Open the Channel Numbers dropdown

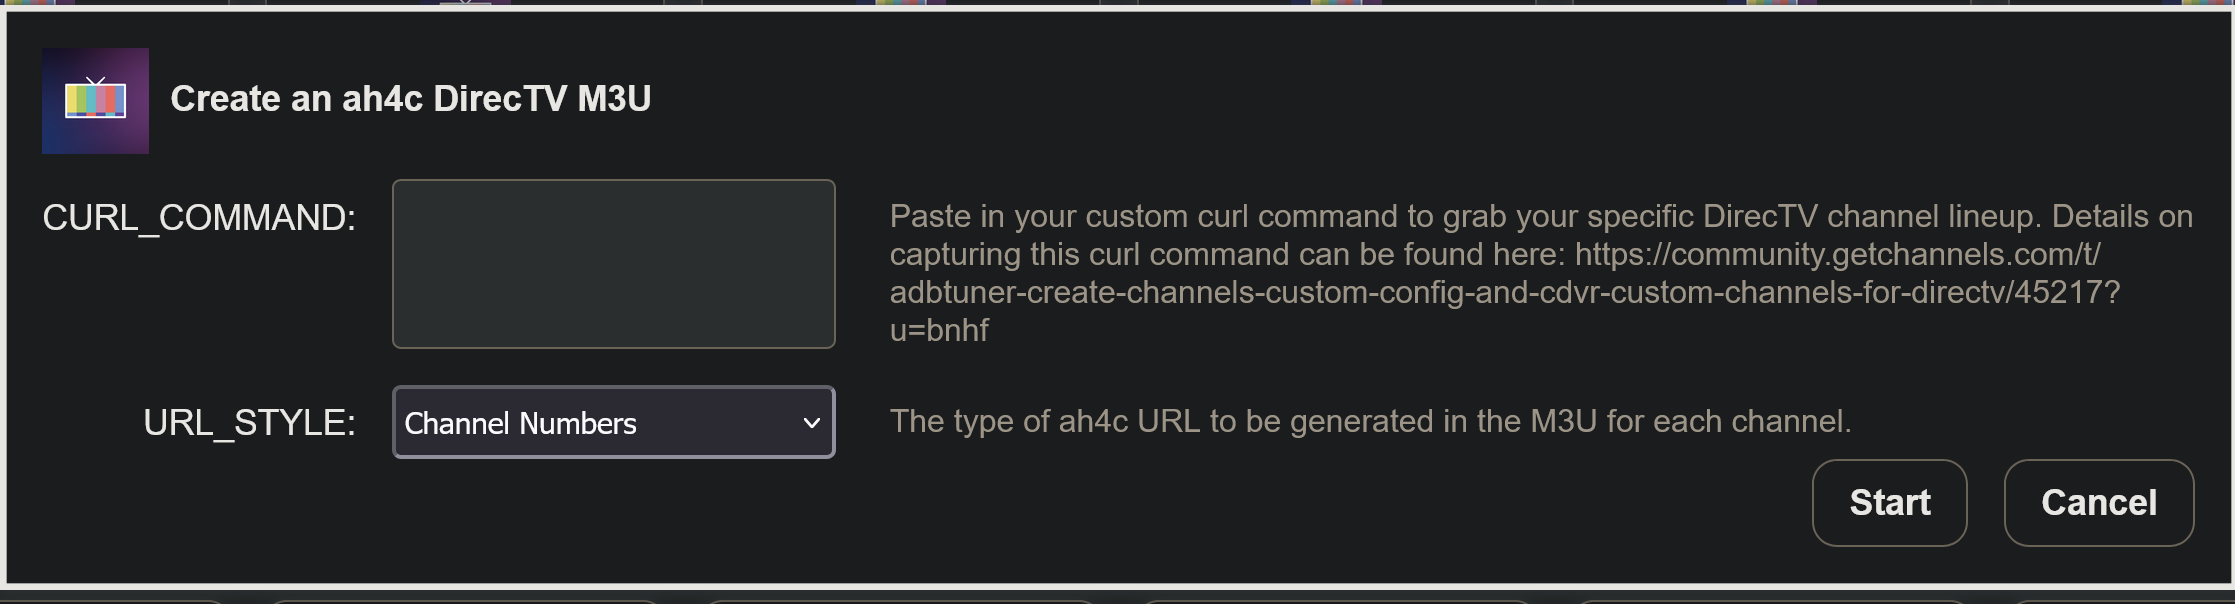(x=613, y=423)
